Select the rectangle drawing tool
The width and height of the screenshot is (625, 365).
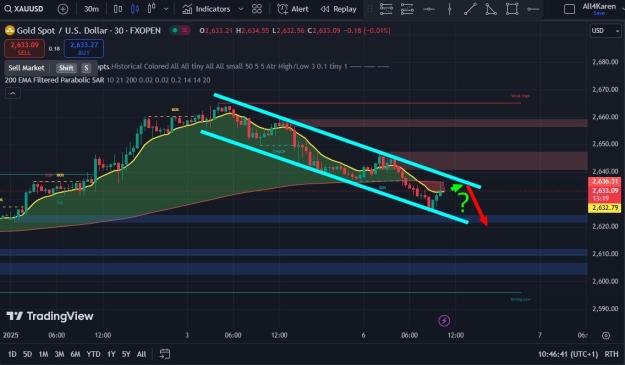pos(512,9)
